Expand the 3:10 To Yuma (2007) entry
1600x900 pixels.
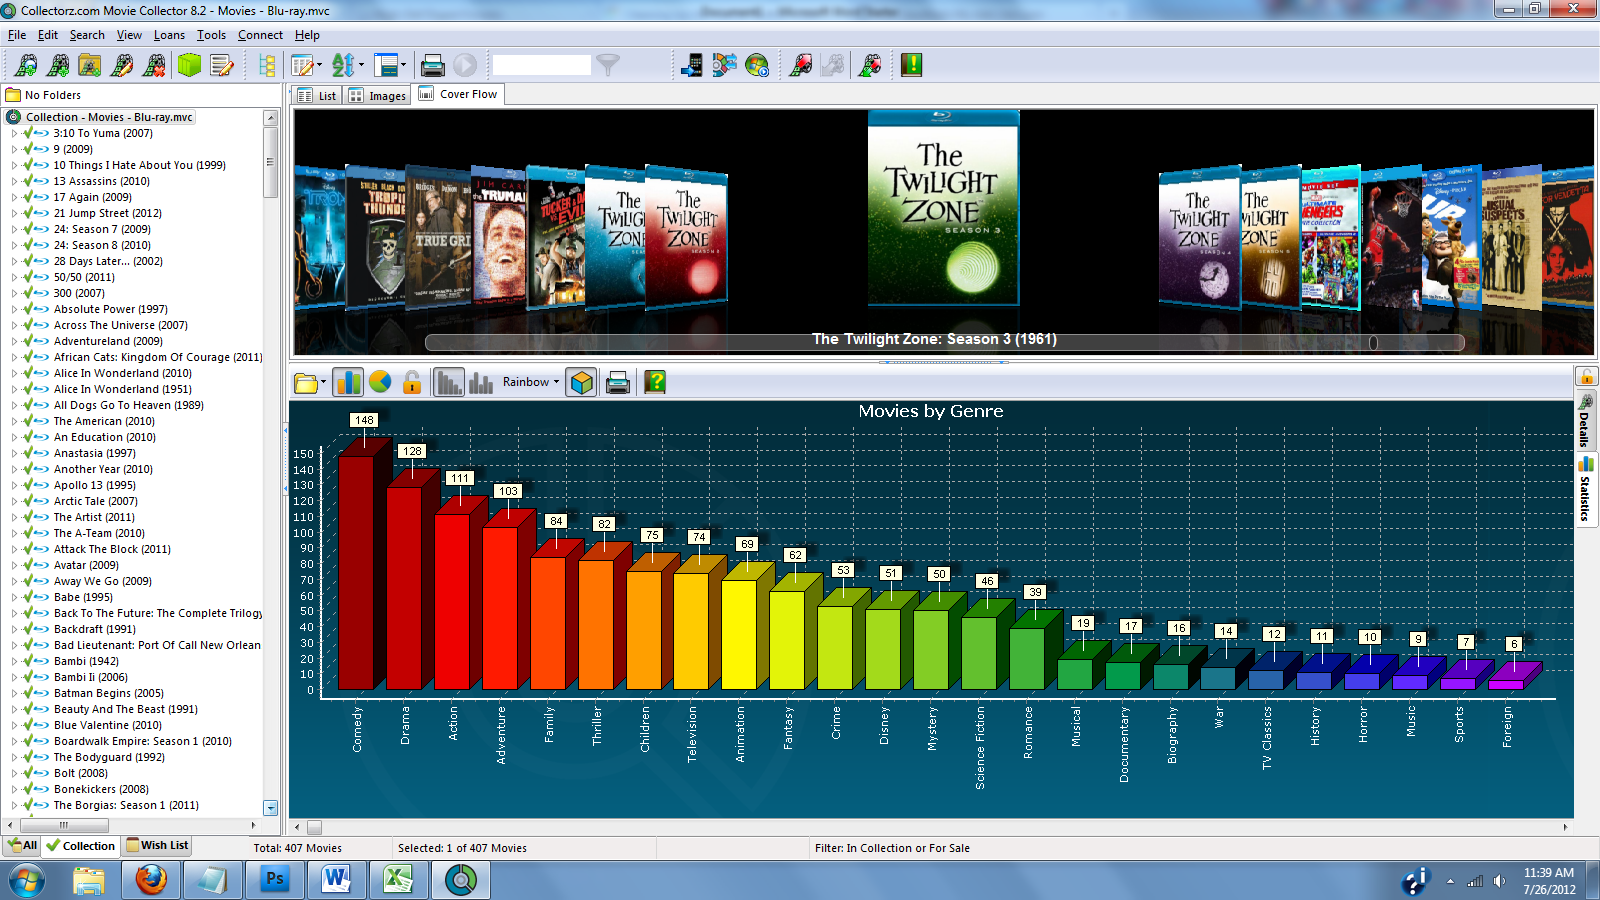coord(14,133)
